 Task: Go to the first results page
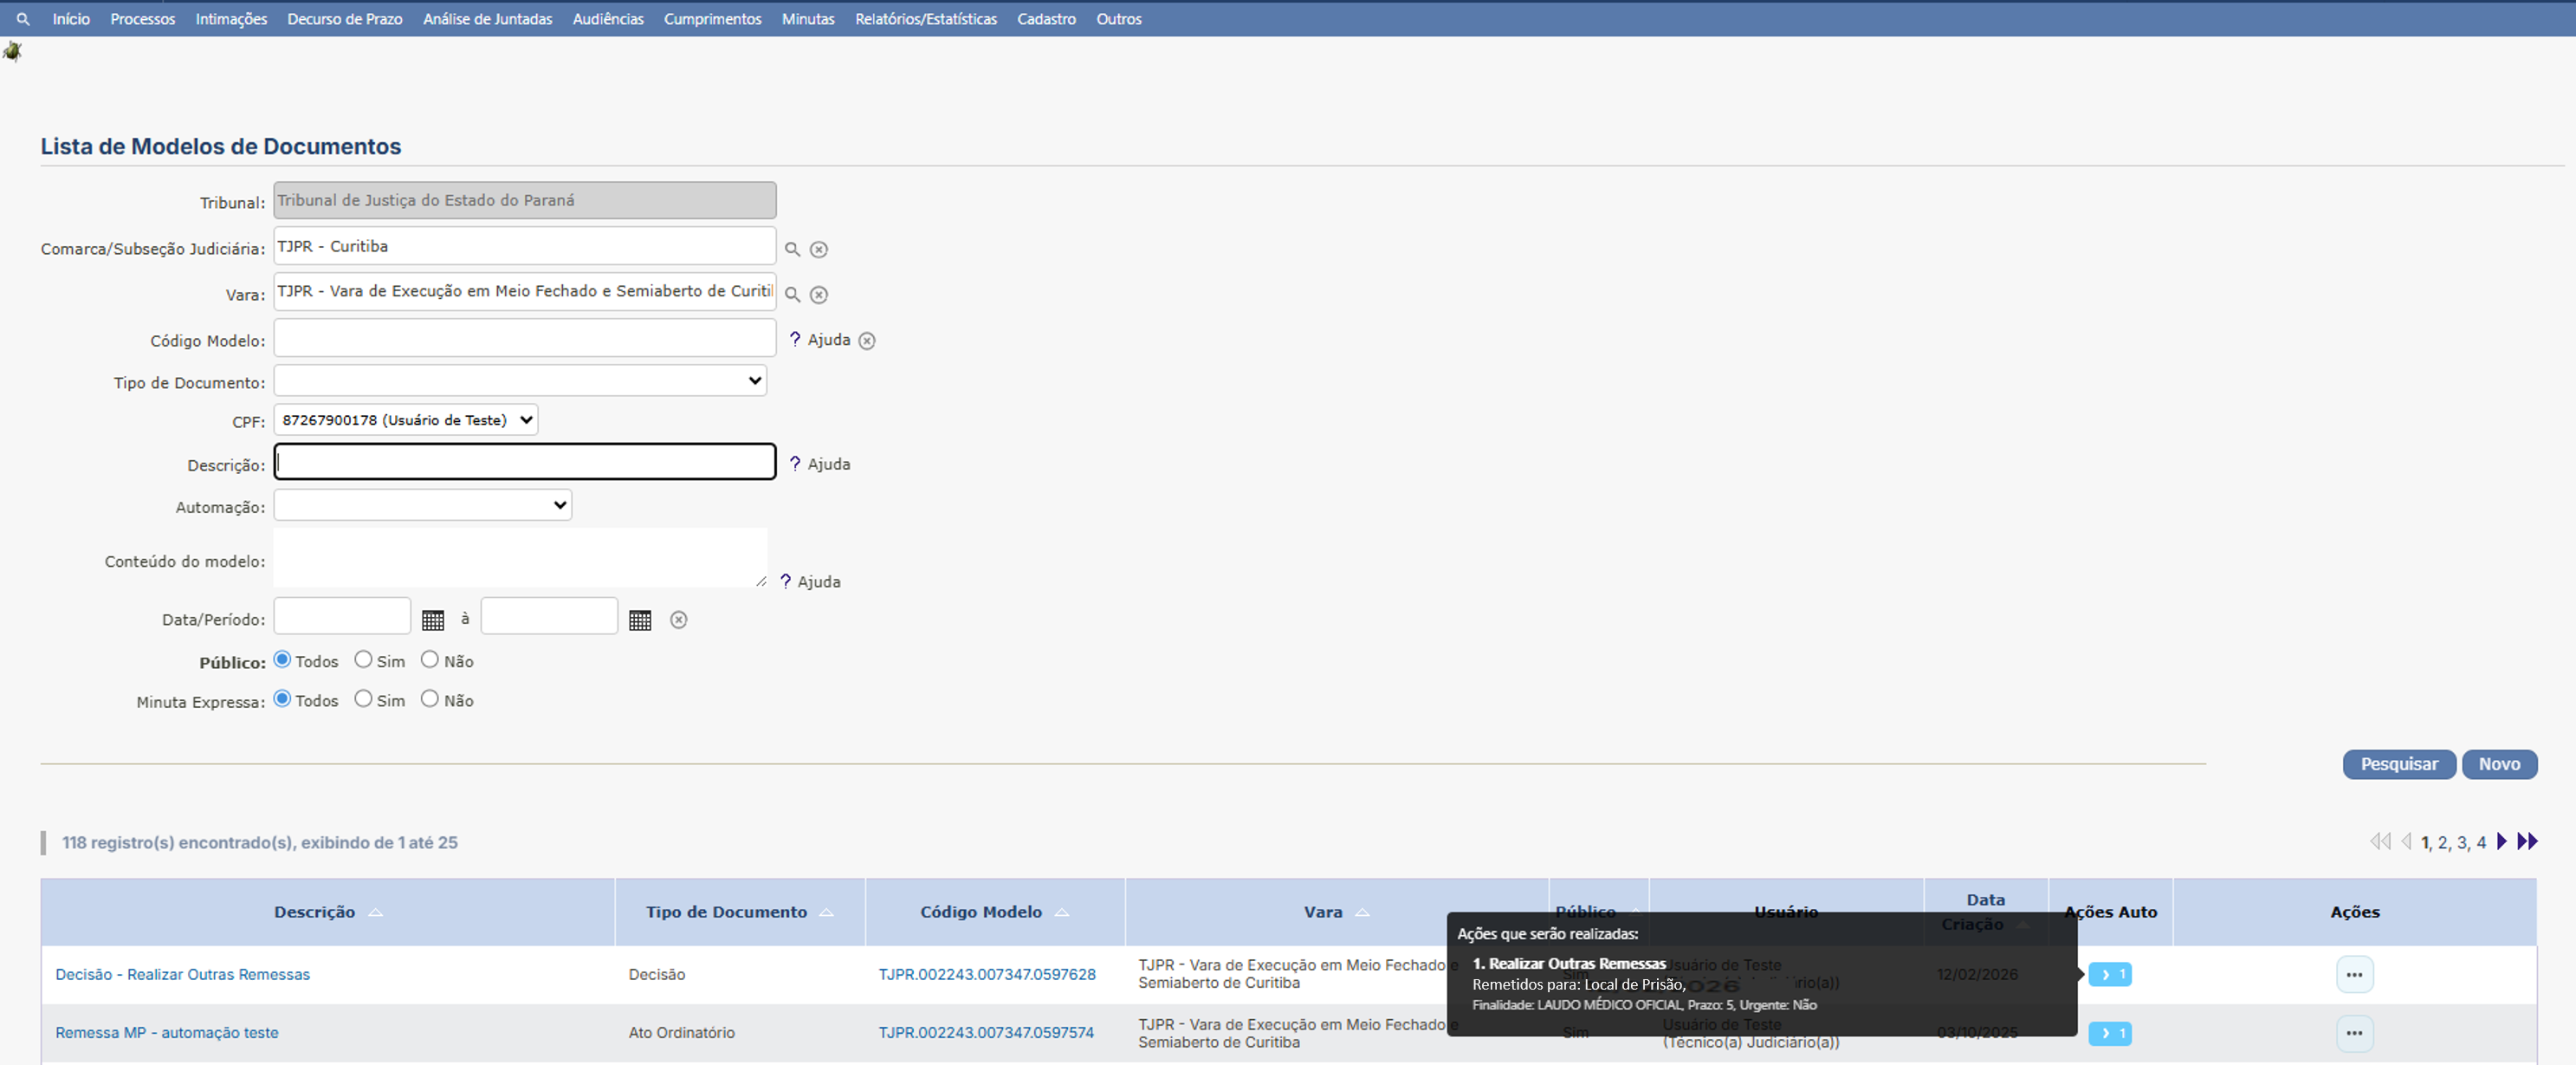point(2380,841)
